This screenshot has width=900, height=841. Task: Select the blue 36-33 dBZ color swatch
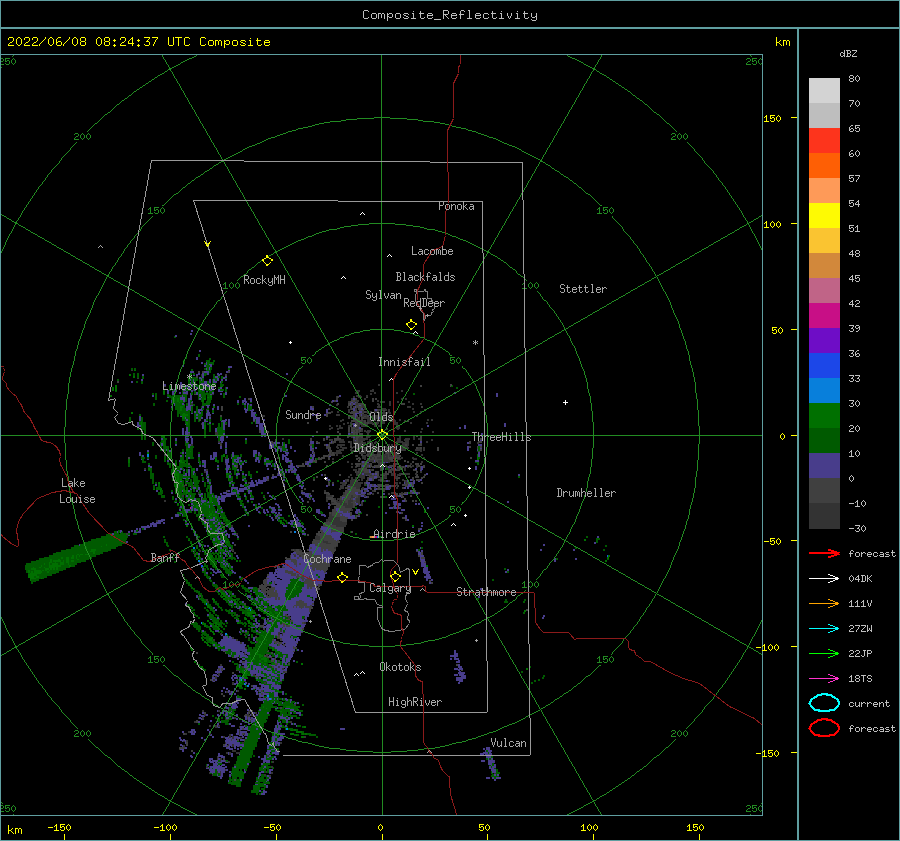[824, 365]
